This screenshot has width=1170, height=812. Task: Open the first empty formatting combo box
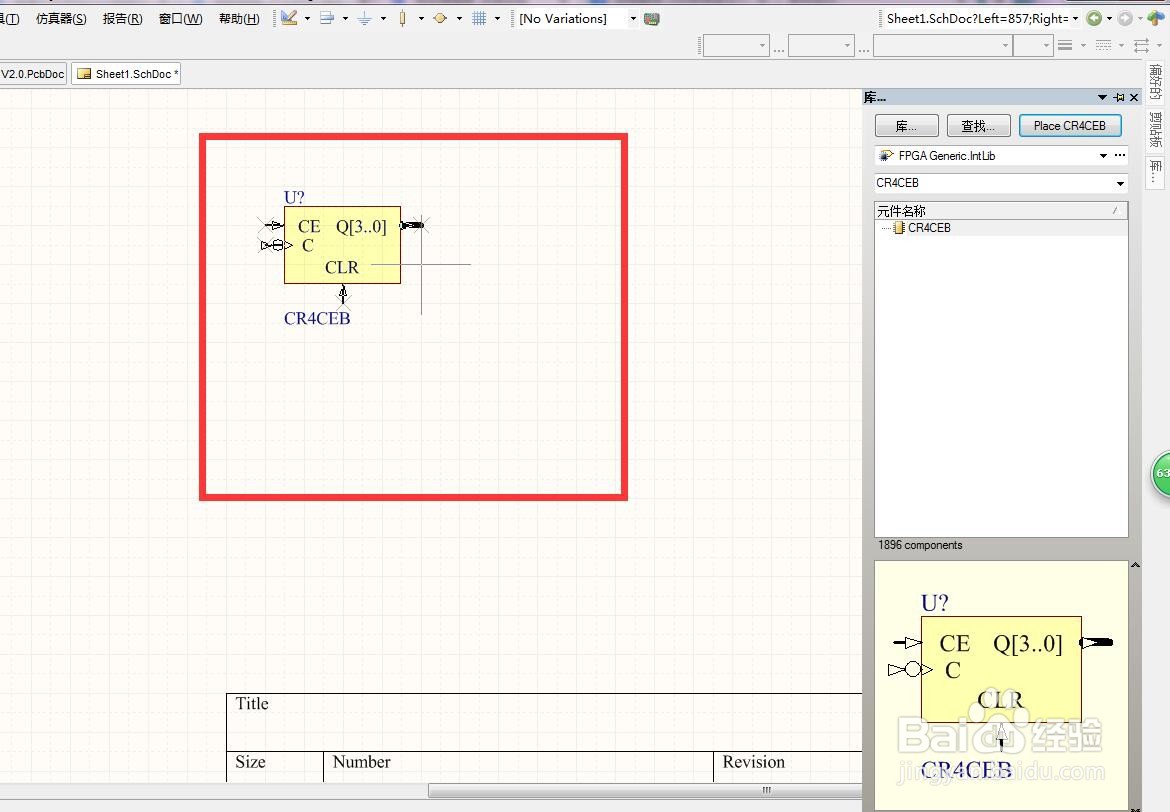coord(736,46)
